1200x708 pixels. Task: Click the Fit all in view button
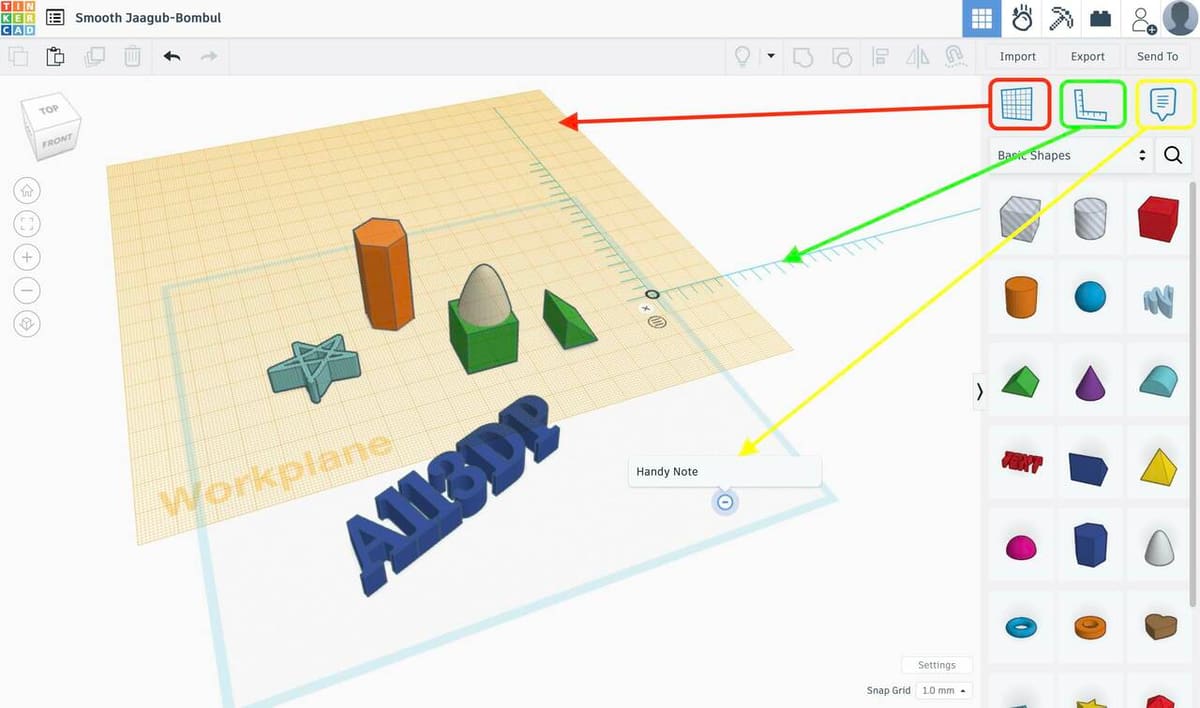pos(28,223)
